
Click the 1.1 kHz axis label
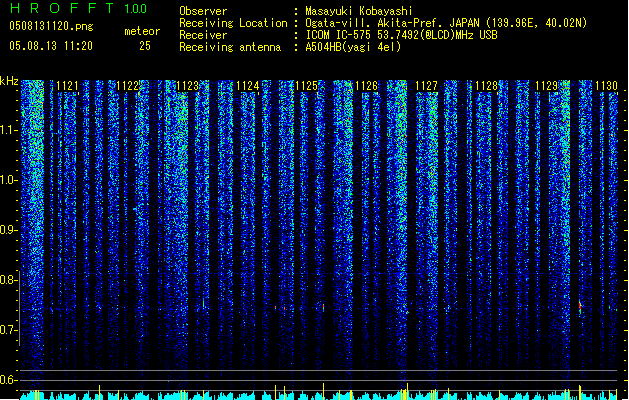click(x=8, y=130)
